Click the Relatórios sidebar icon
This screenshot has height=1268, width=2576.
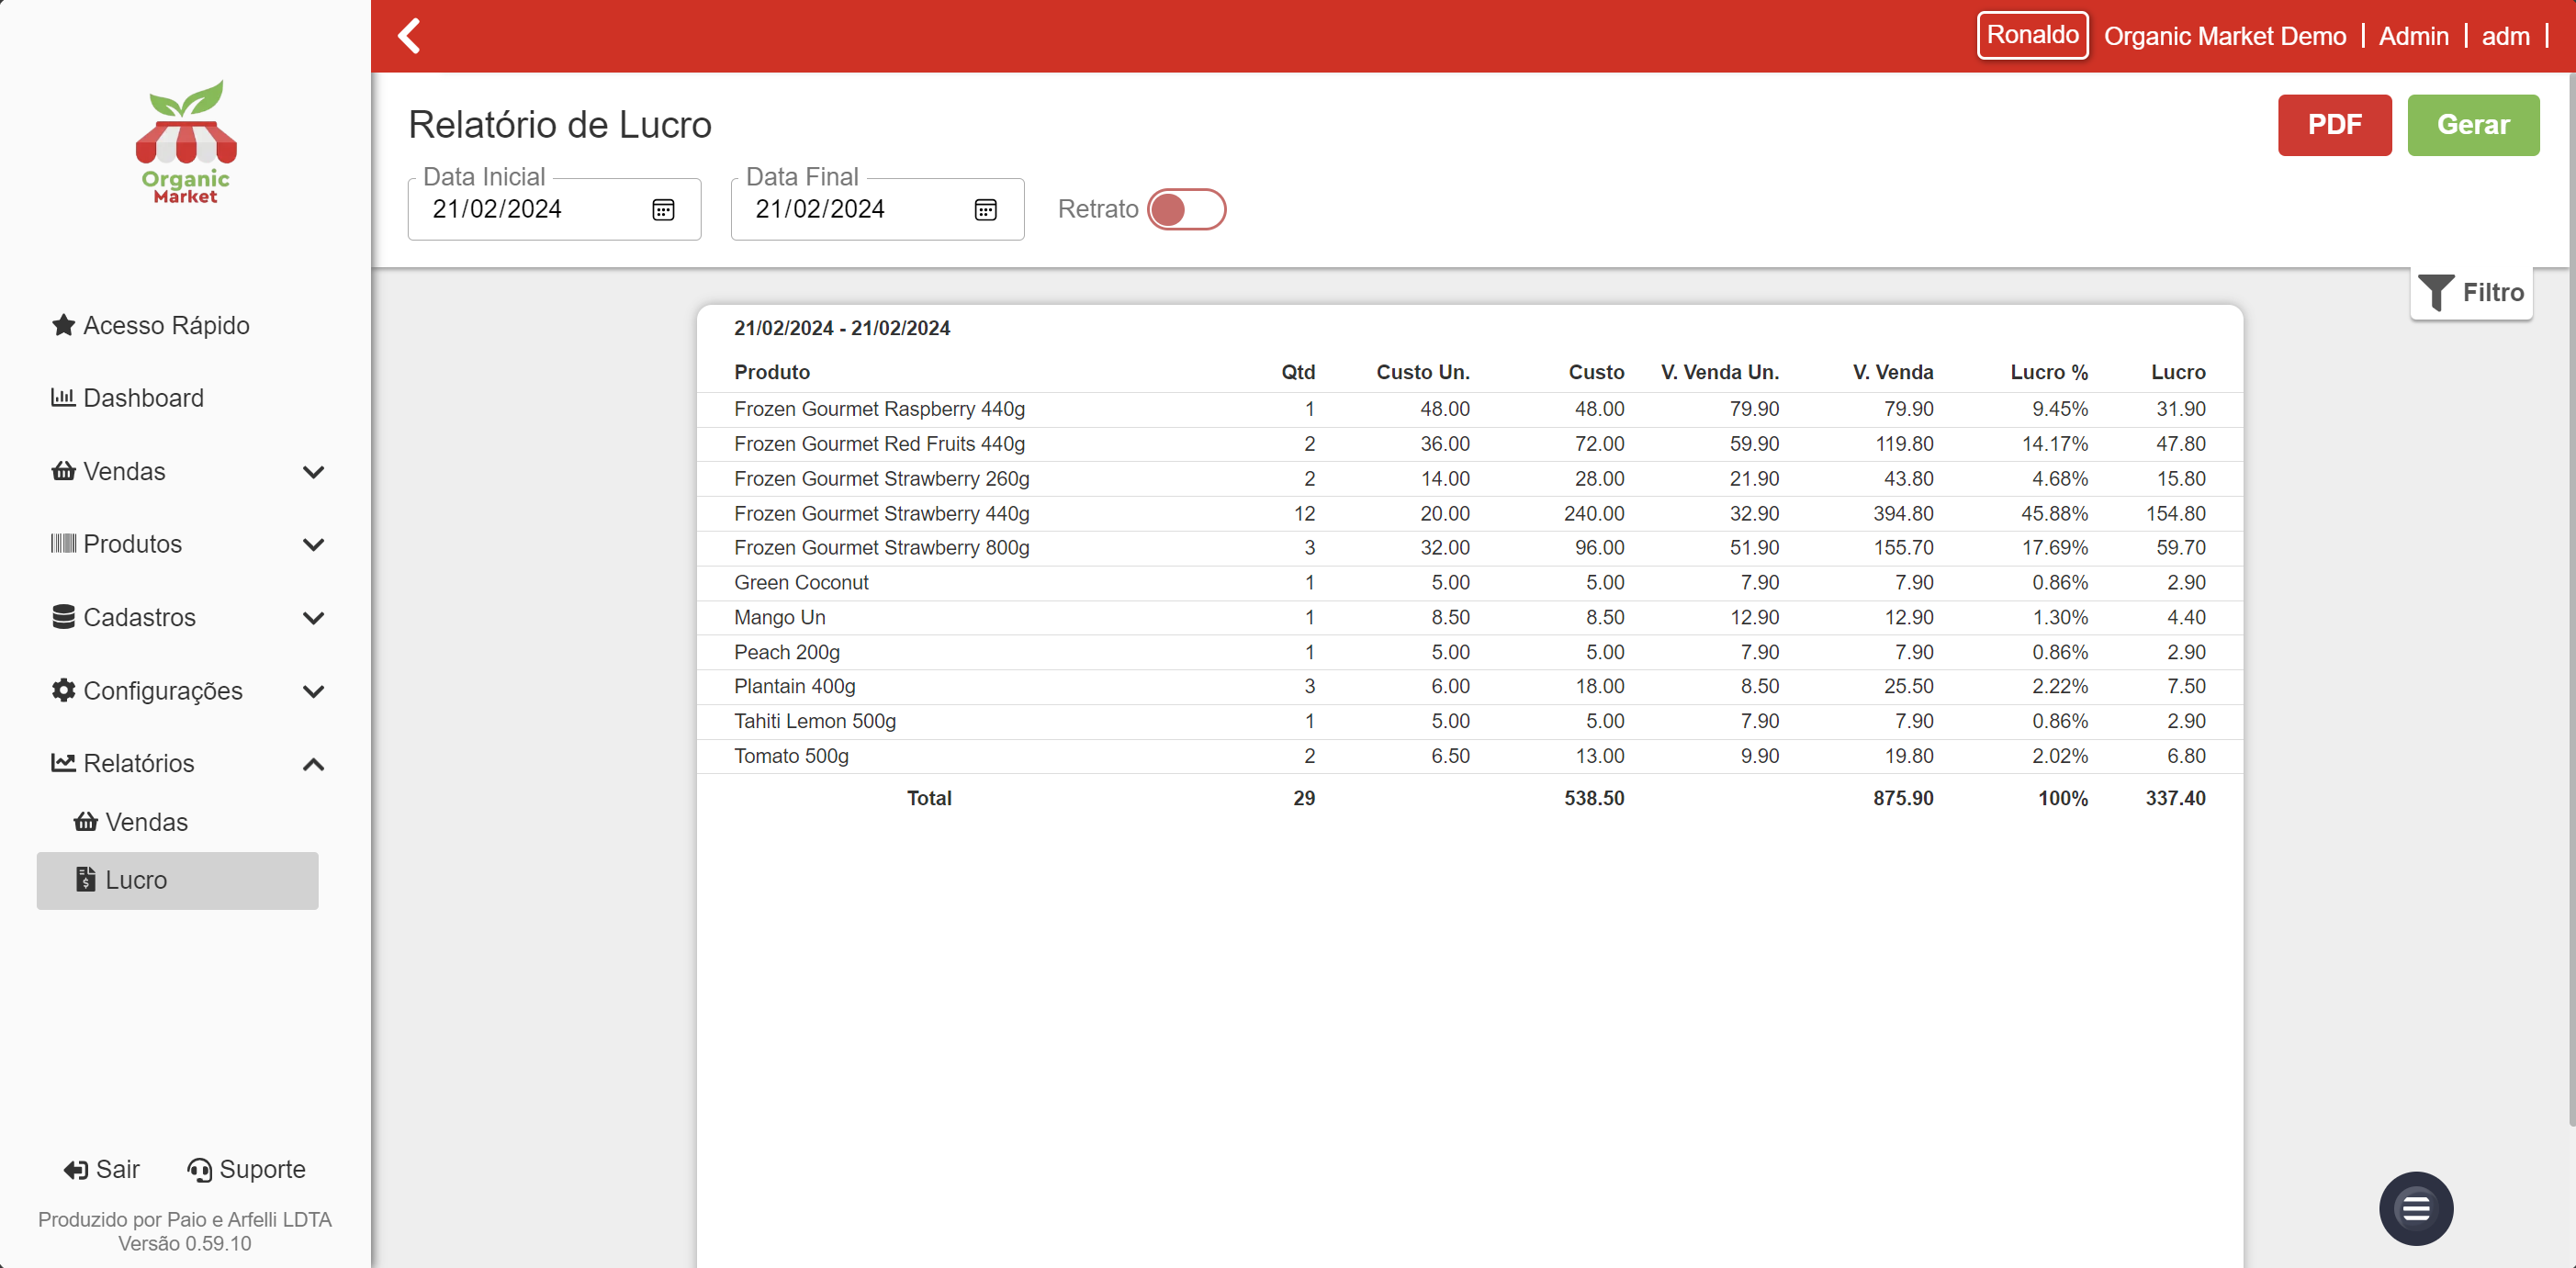pos(62,762)
